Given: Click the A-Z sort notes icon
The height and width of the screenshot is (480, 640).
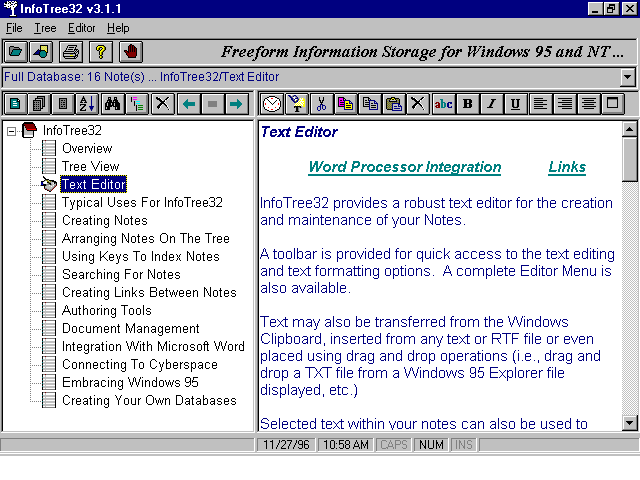Looking at the screenshot, I should 87,103.
